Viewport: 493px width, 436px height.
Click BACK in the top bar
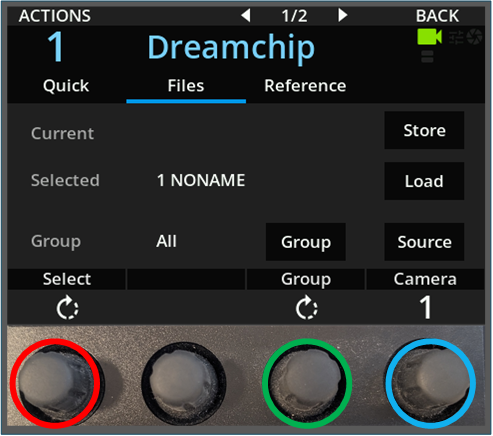tap(437, 16)
